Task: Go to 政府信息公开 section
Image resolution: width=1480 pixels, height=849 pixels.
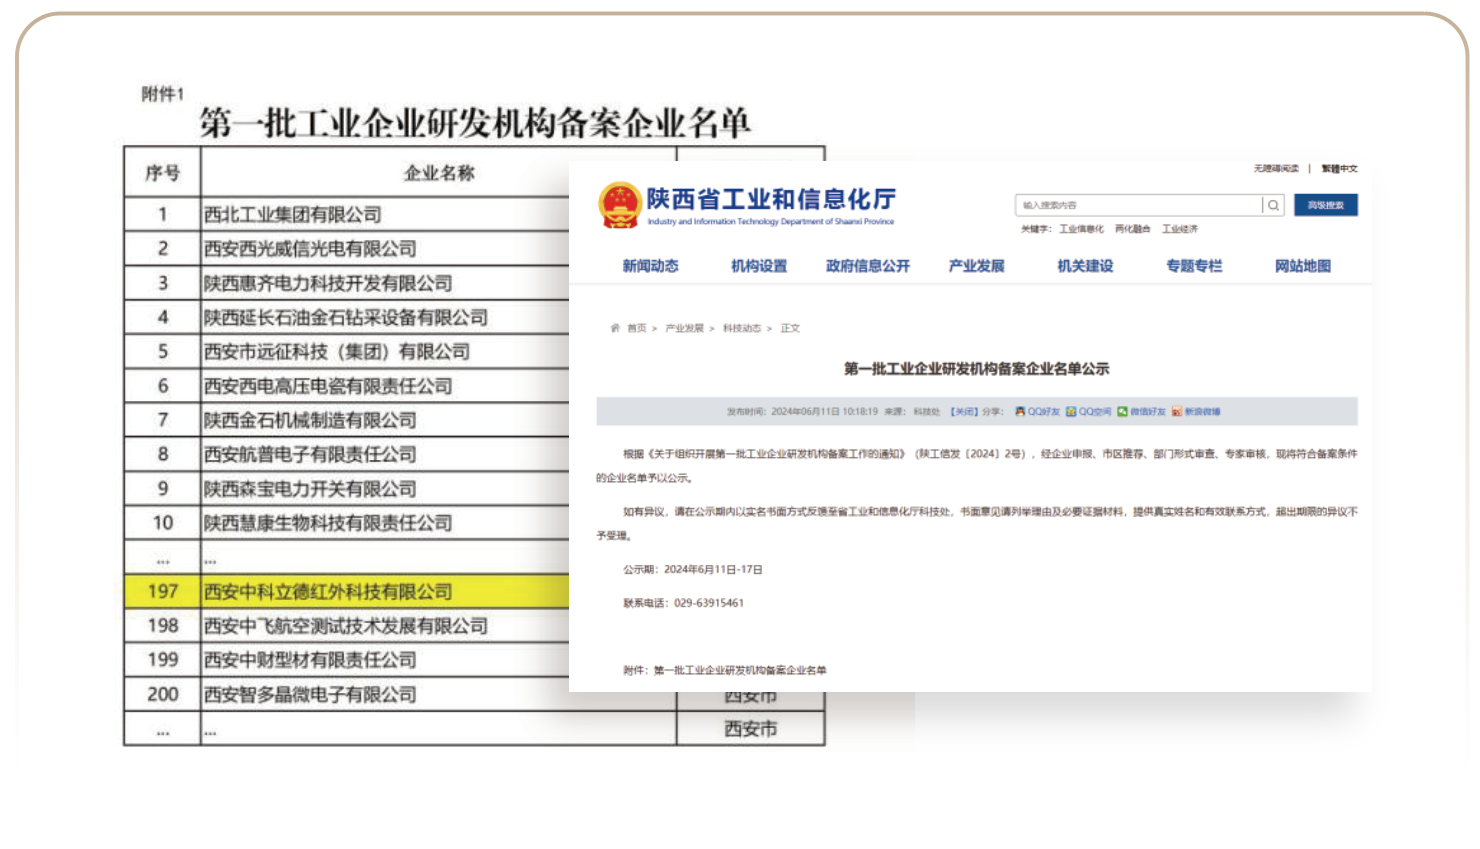Action: pyautogui.click(x=867, y=266)
